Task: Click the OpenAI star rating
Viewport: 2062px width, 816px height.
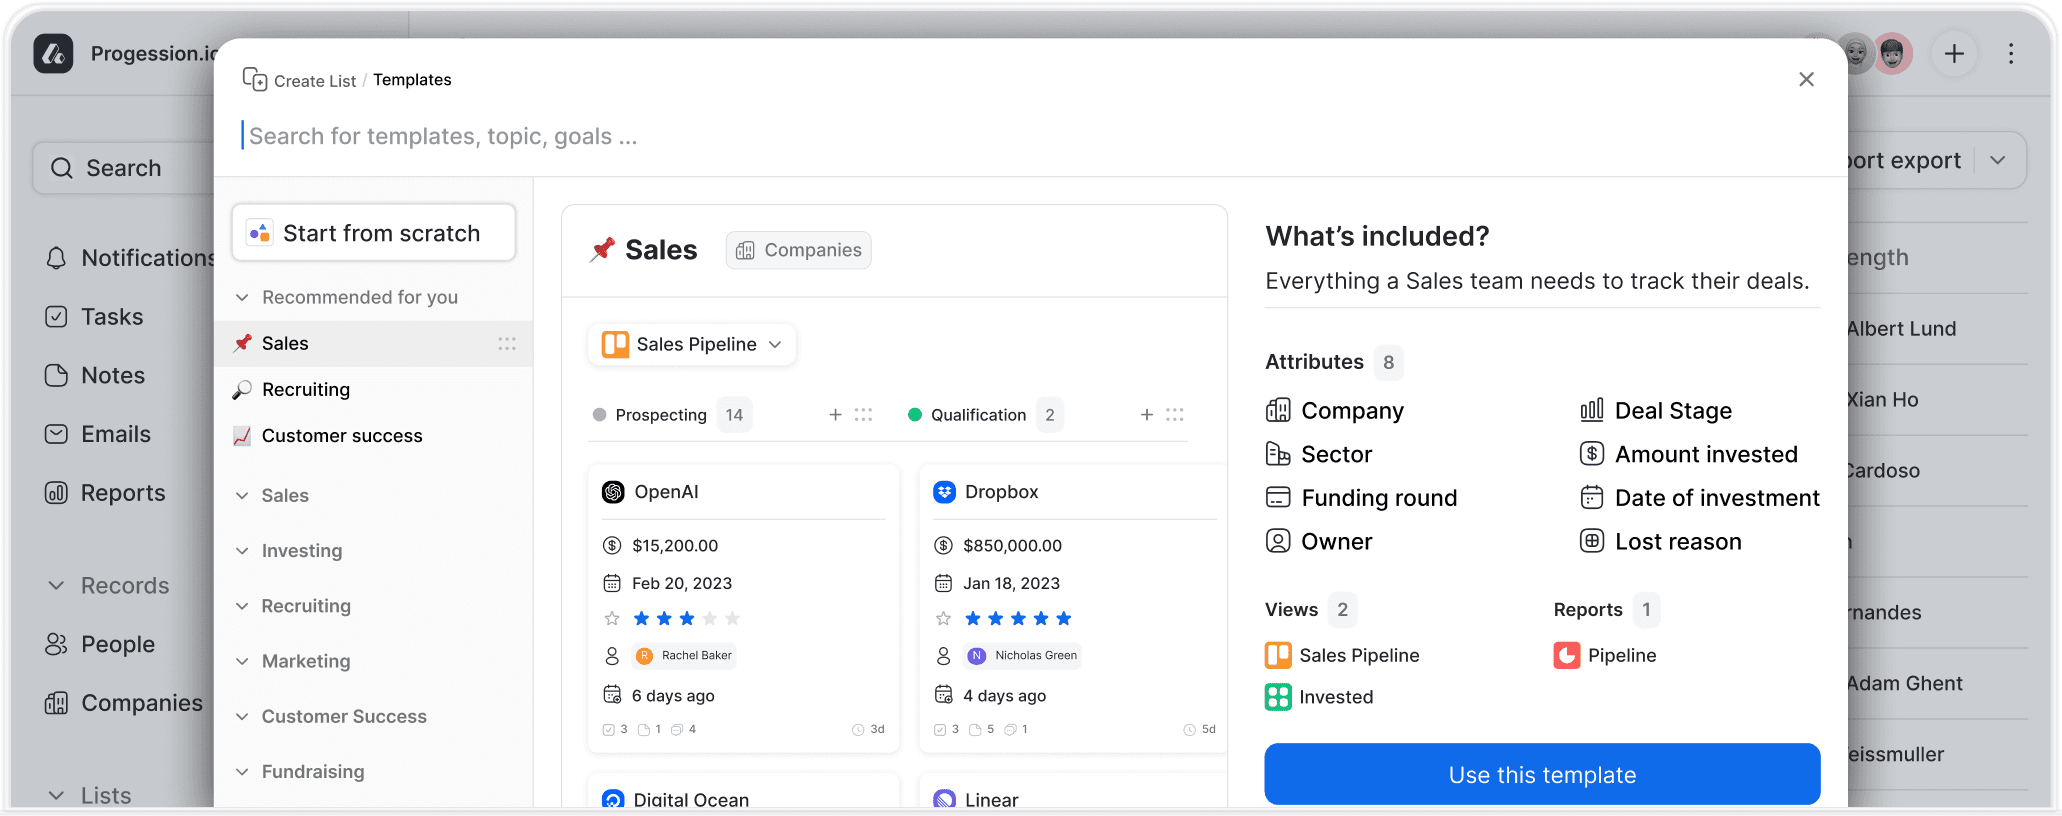Action: coord(686,619)
